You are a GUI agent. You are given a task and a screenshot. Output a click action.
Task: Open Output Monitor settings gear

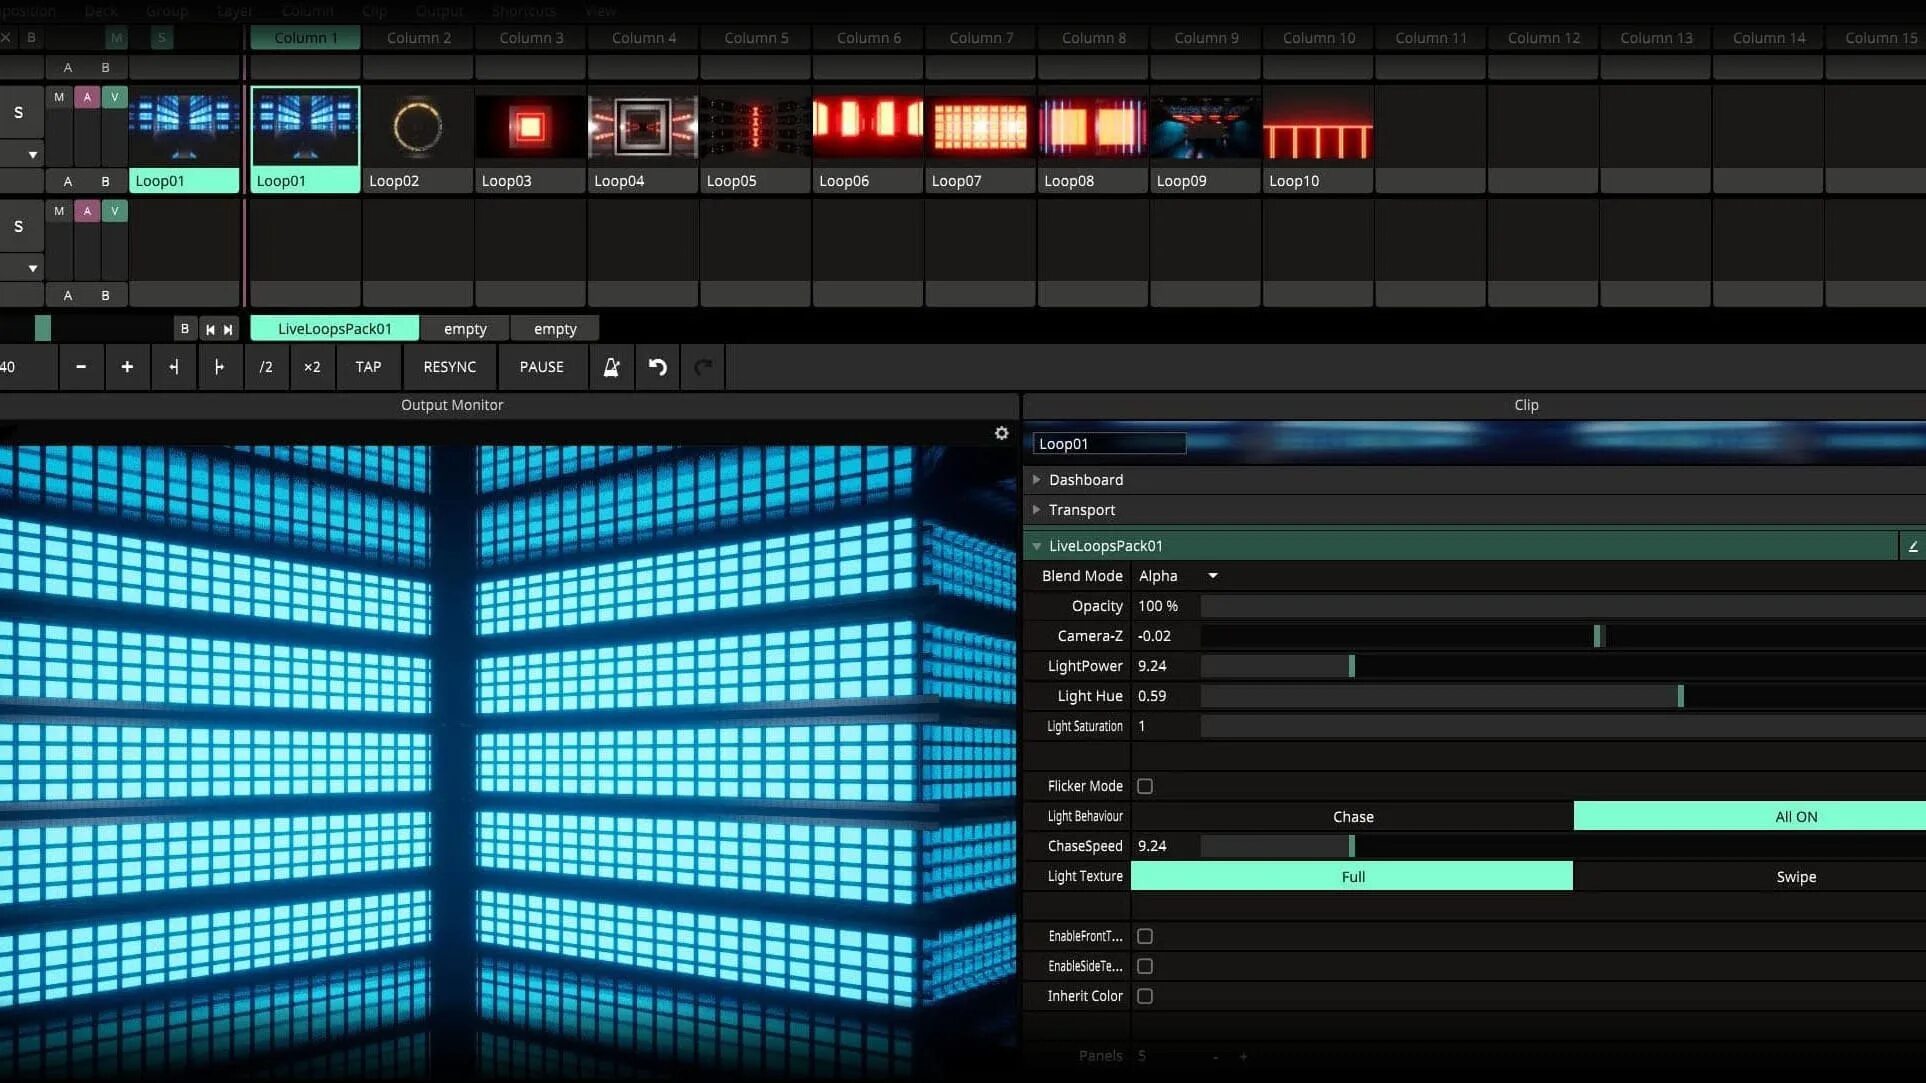[1001, 433]
